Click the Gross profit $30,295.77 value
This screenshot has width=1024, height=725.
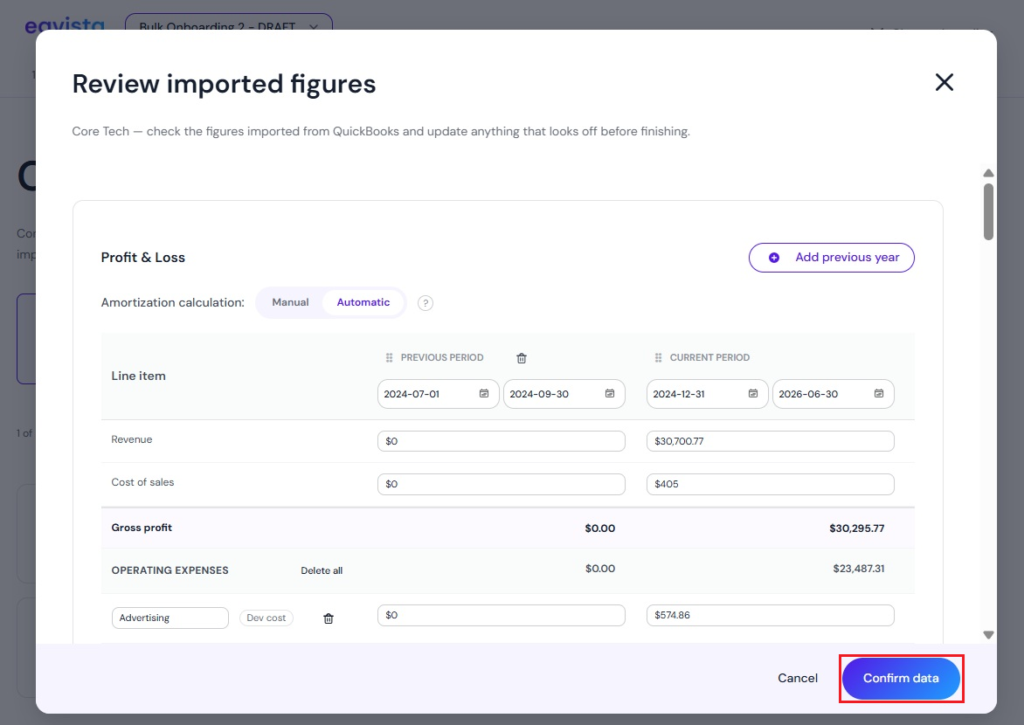click(x=857, y=528)
